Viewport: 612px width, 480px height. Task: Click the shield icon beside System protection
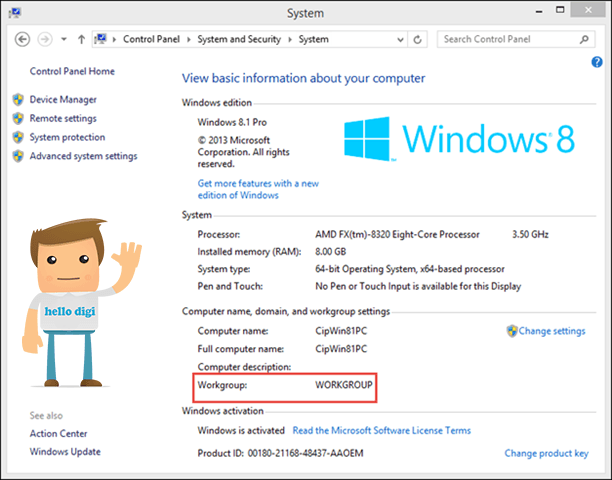coord(18,137)
